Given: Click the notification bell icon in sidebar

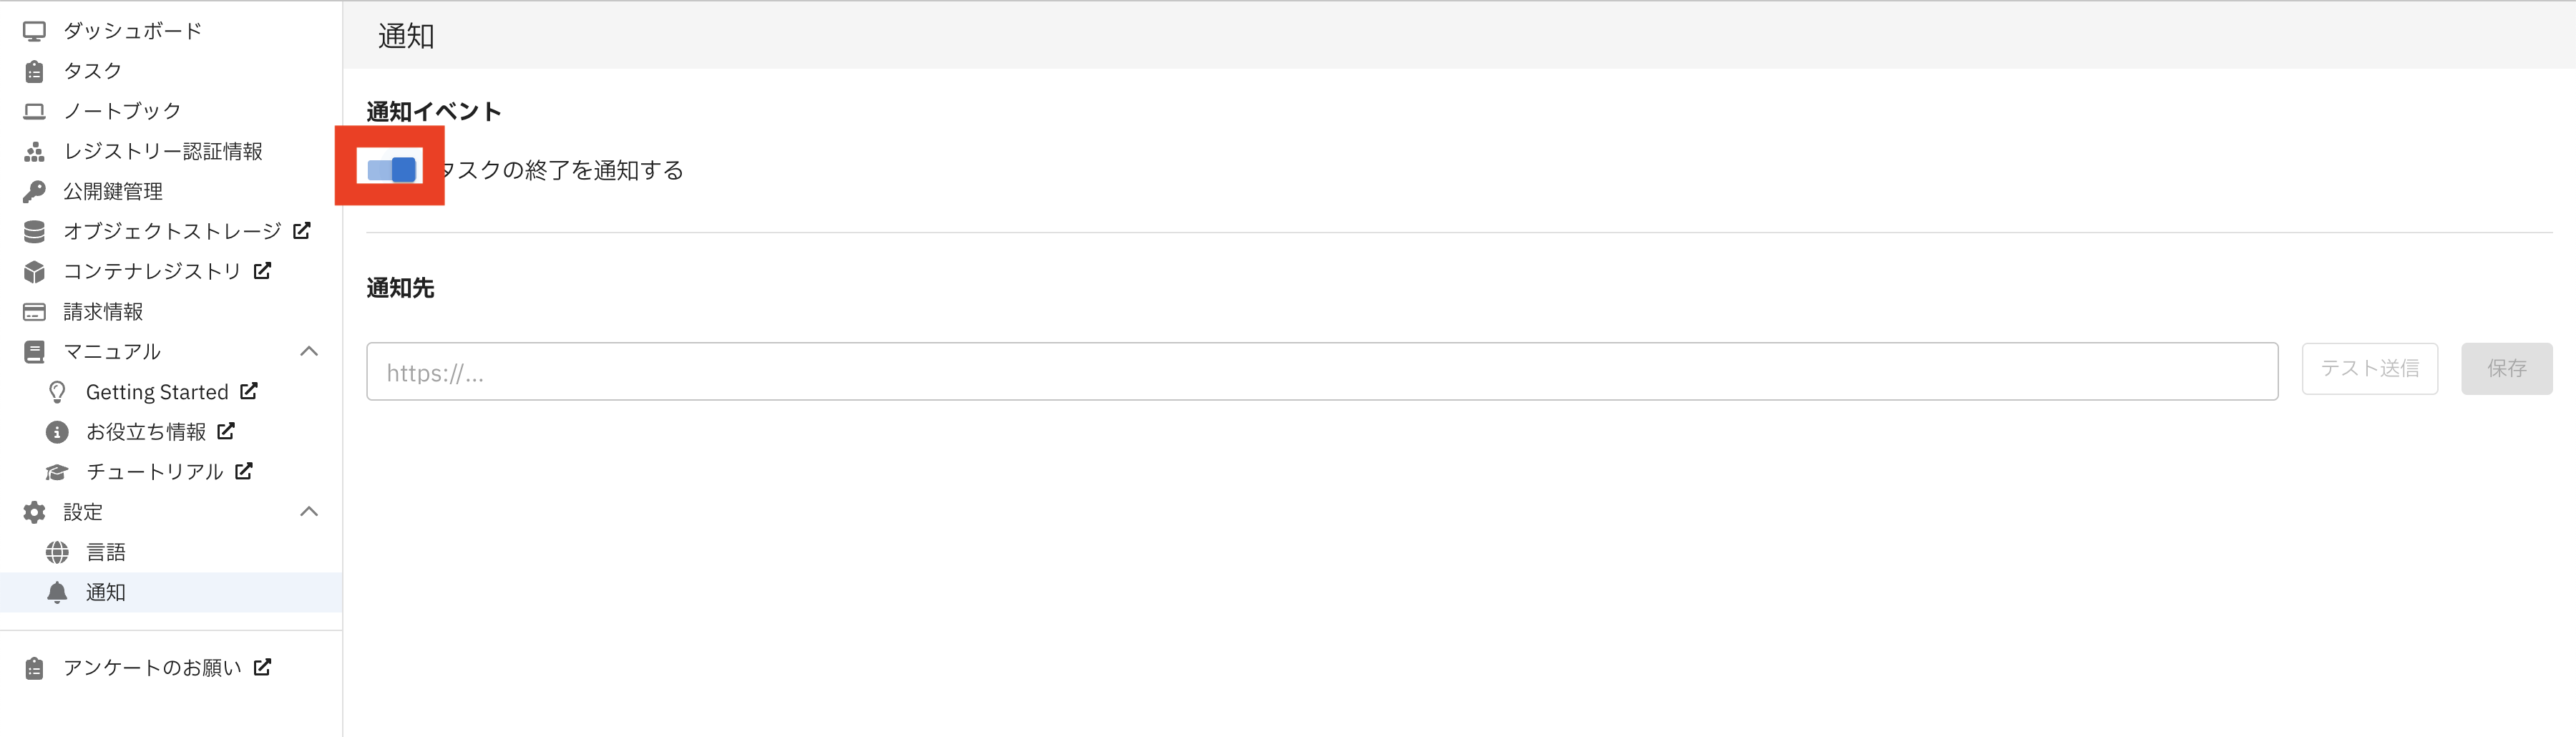Looking at the screenshot, I should (57, 592).
